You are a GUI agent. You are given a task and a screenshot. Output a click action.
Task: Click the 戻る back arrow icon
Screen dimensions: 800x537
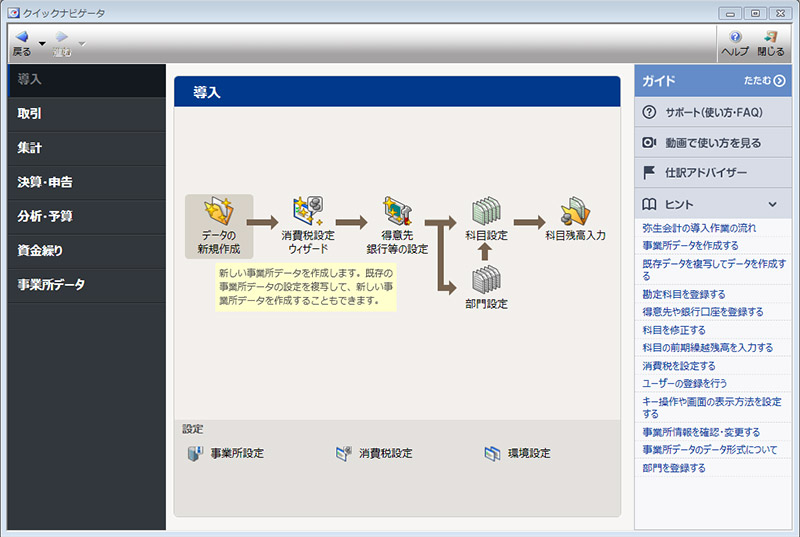(21, 37)
